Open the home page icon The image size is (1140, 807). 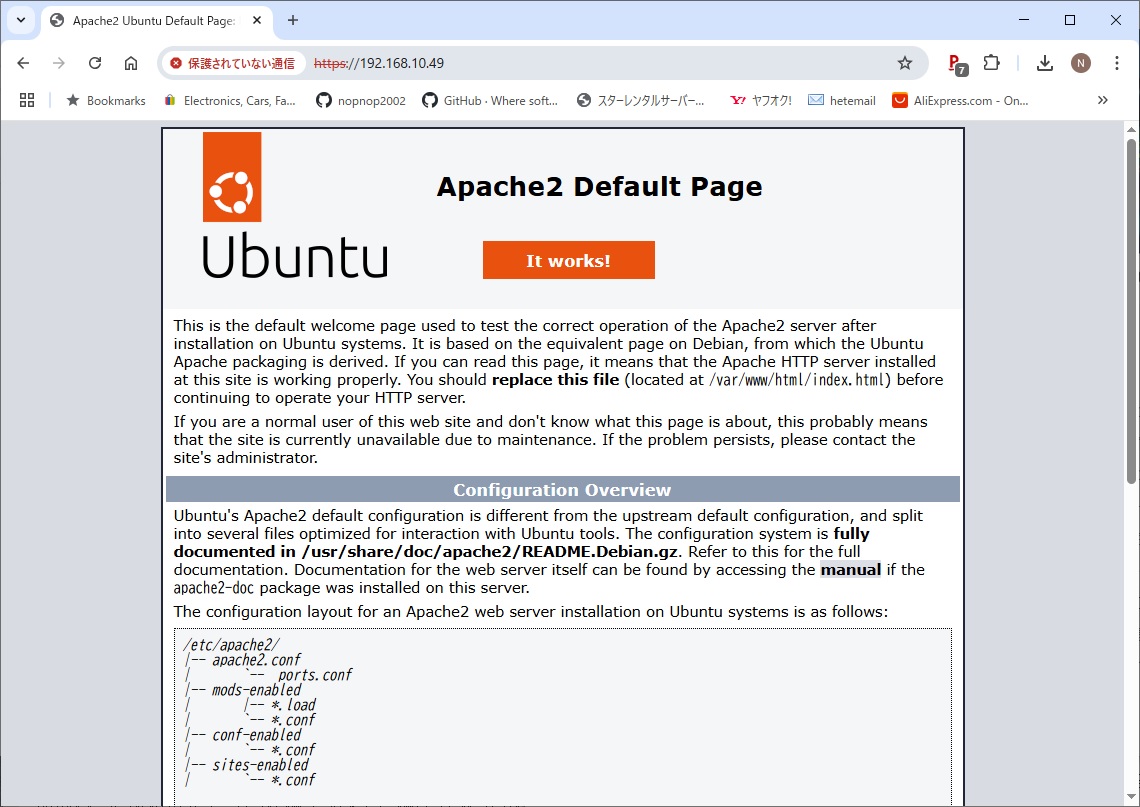coord(131,63)
